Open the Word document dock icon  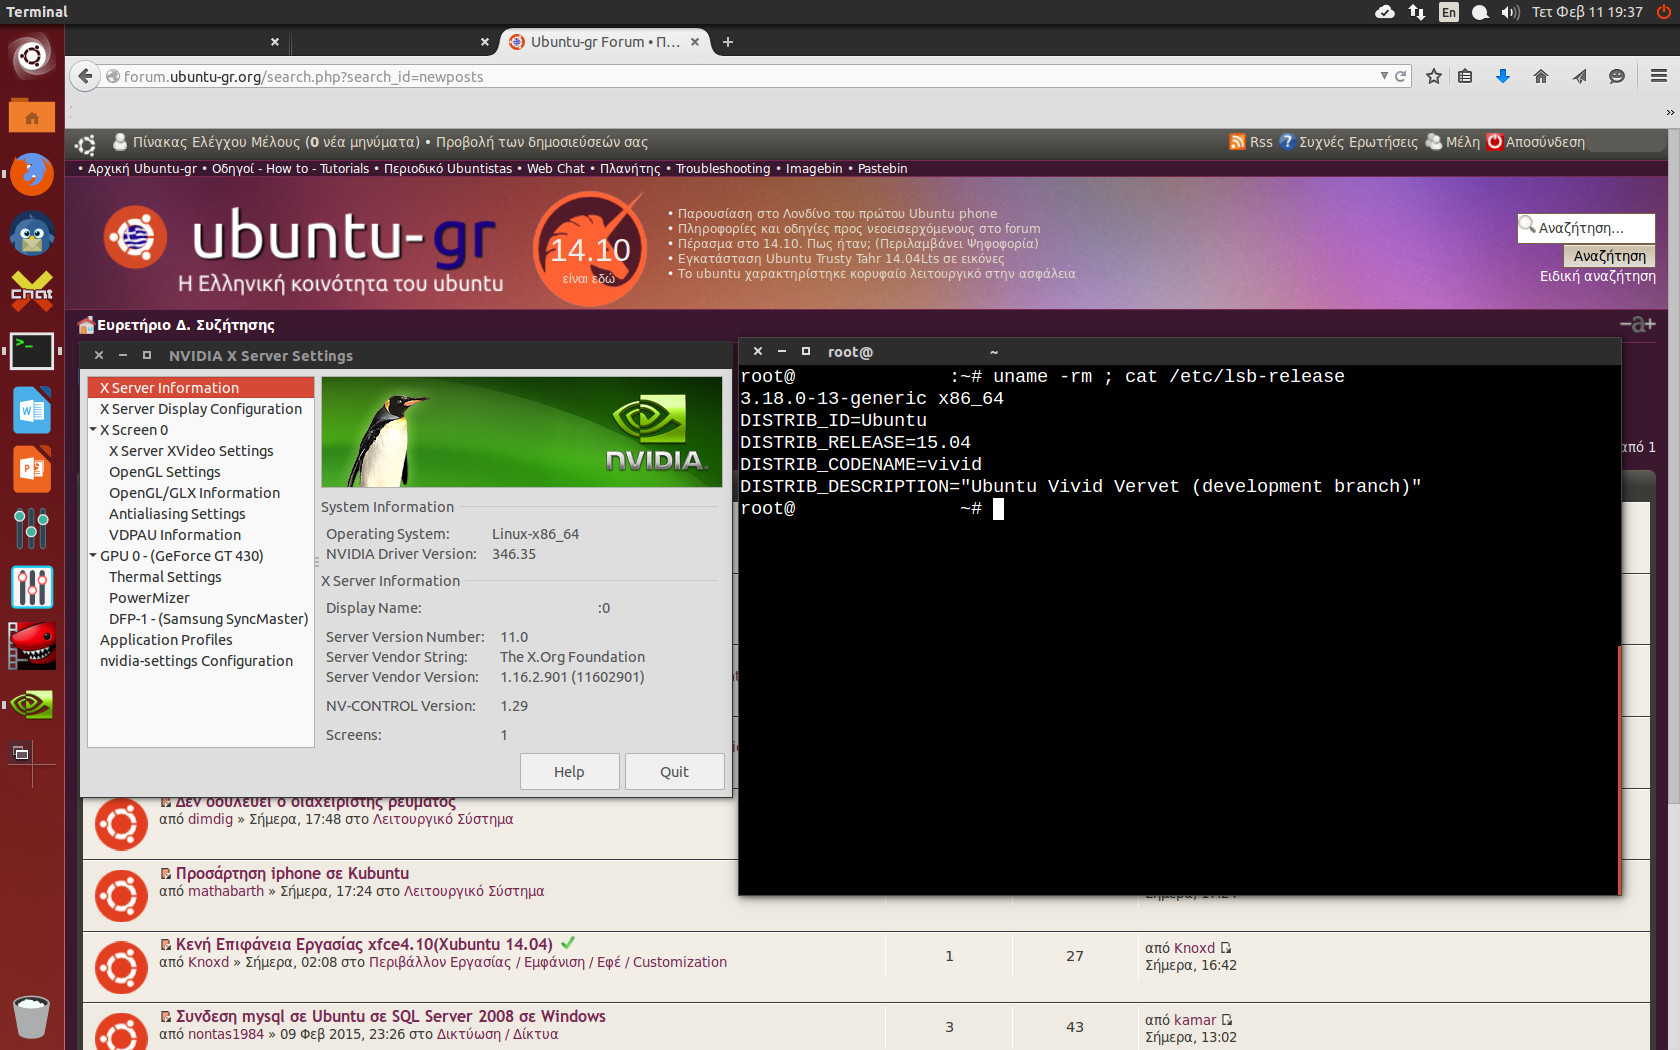click(32, 410)
